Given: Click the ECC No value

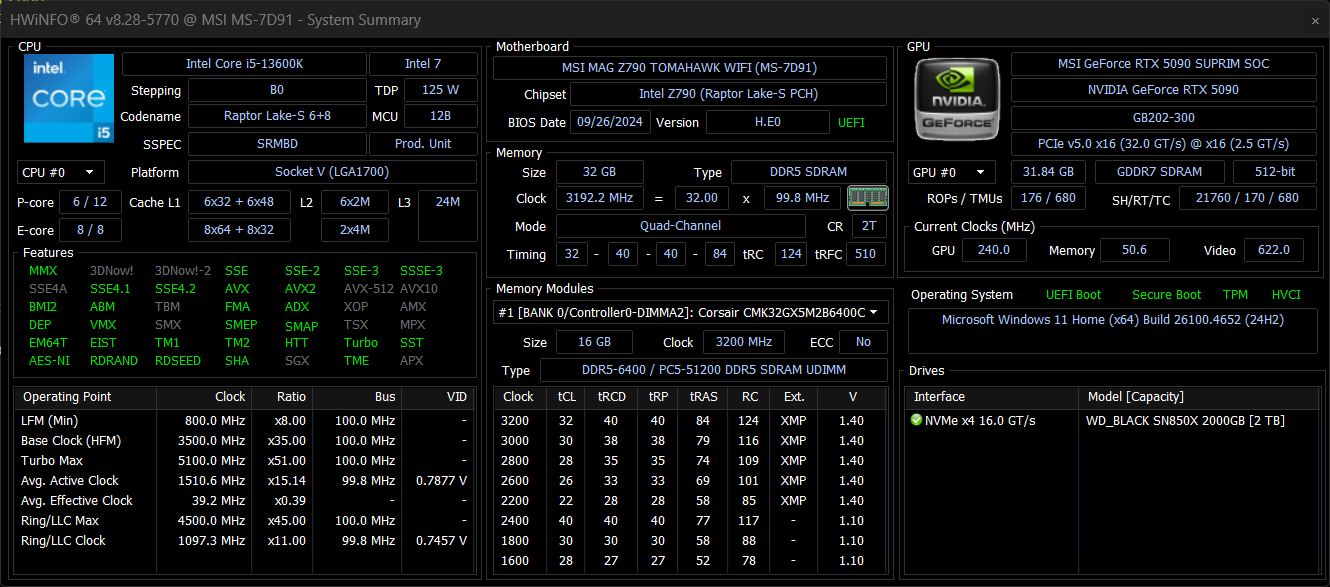Looking at the screenshot, I should click(x=863, y=342).
